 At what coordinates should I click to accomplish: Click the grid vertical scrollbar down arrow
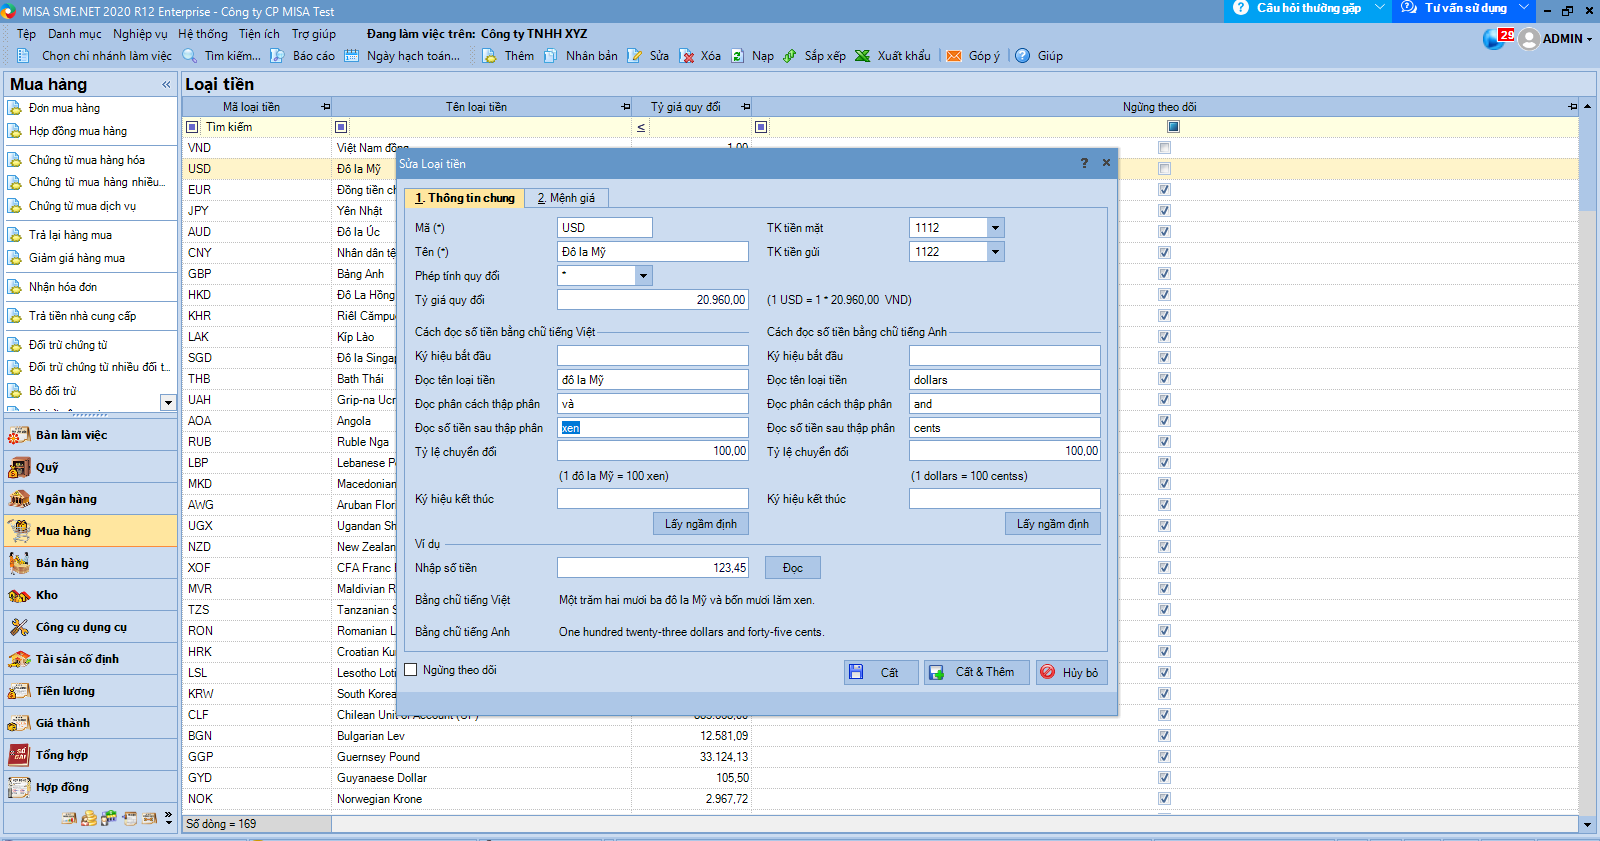[1588, 825]
